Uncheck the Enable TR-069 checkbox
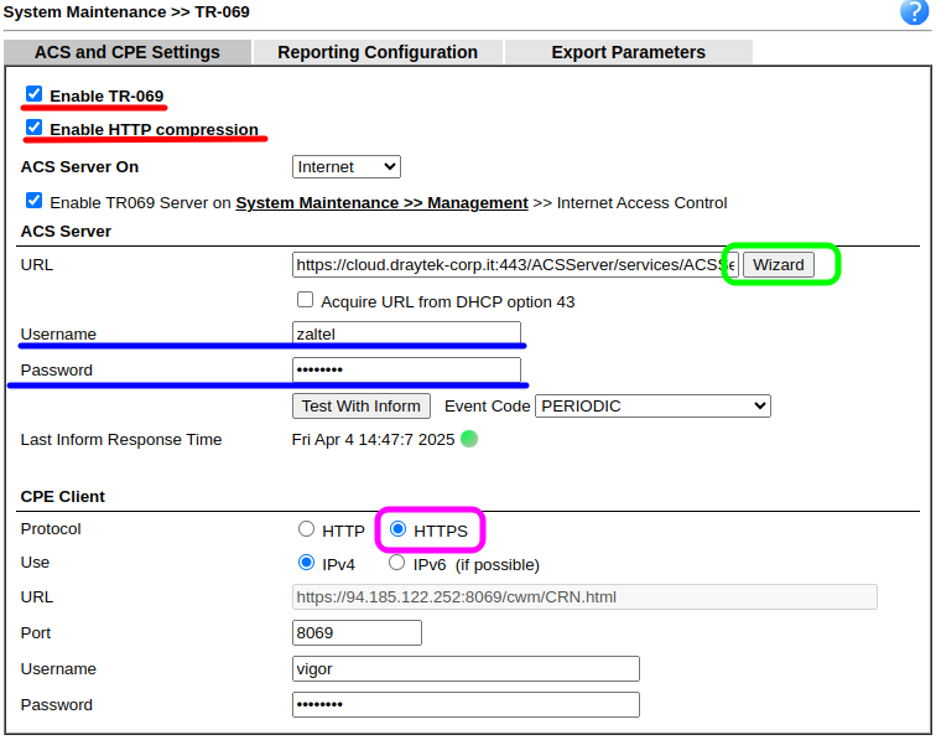This screenshot has width=936, height=740. (34, 94)
